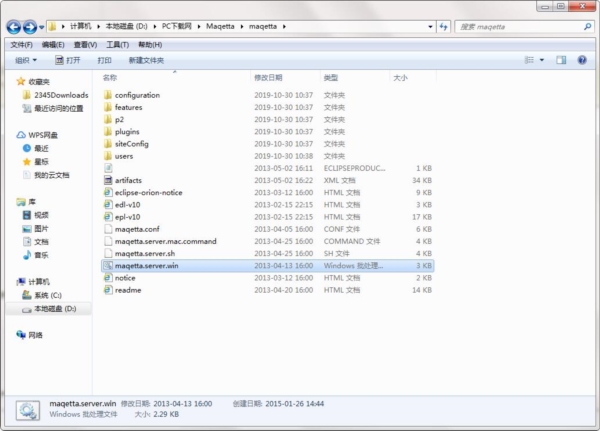Select the epl-v10 file icon
This screenshot has height=431, width=600.
[x=108, y=217]
